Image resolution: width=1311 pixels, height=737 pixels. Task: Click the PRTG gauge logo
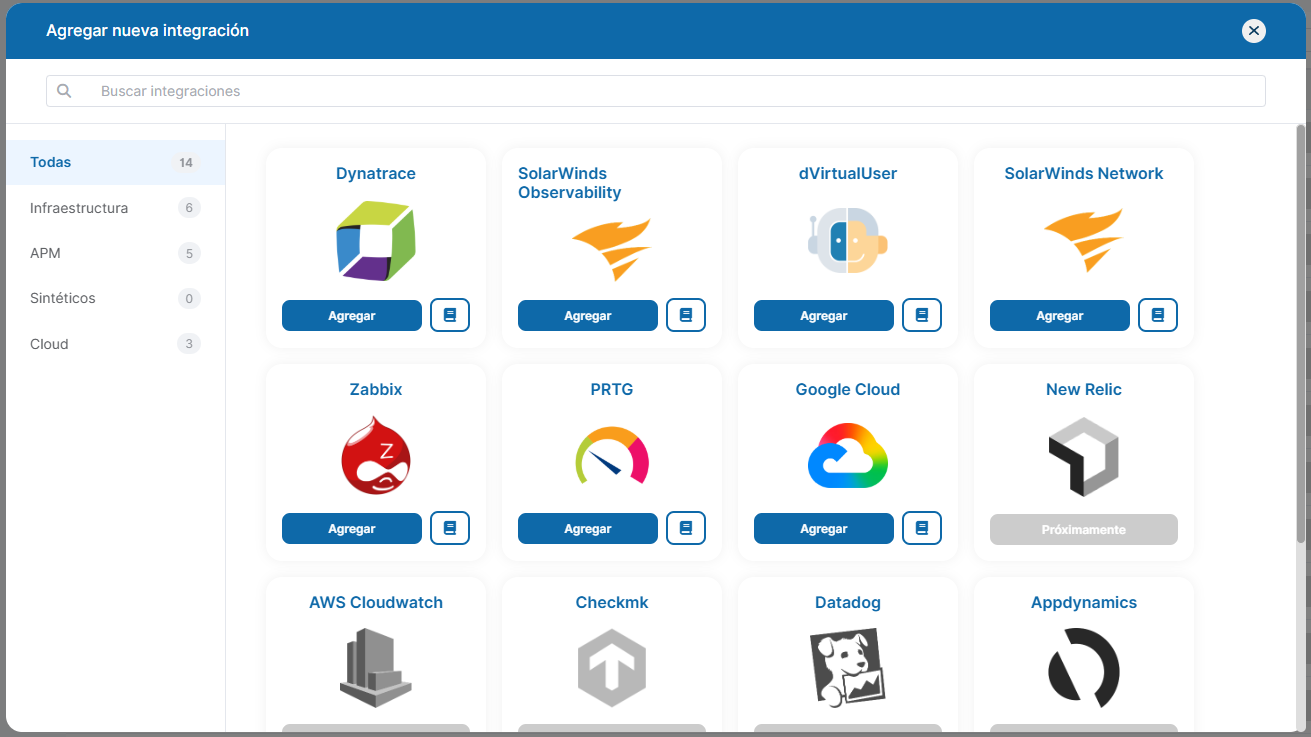(612, 456)
